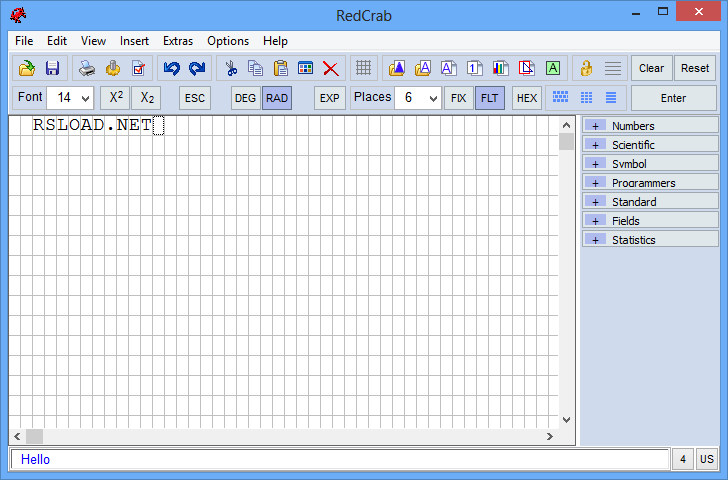The width and height of the screenshot is (728, 480).
Task: Toggle subscript X₂ mode
Action: point(147,97)
